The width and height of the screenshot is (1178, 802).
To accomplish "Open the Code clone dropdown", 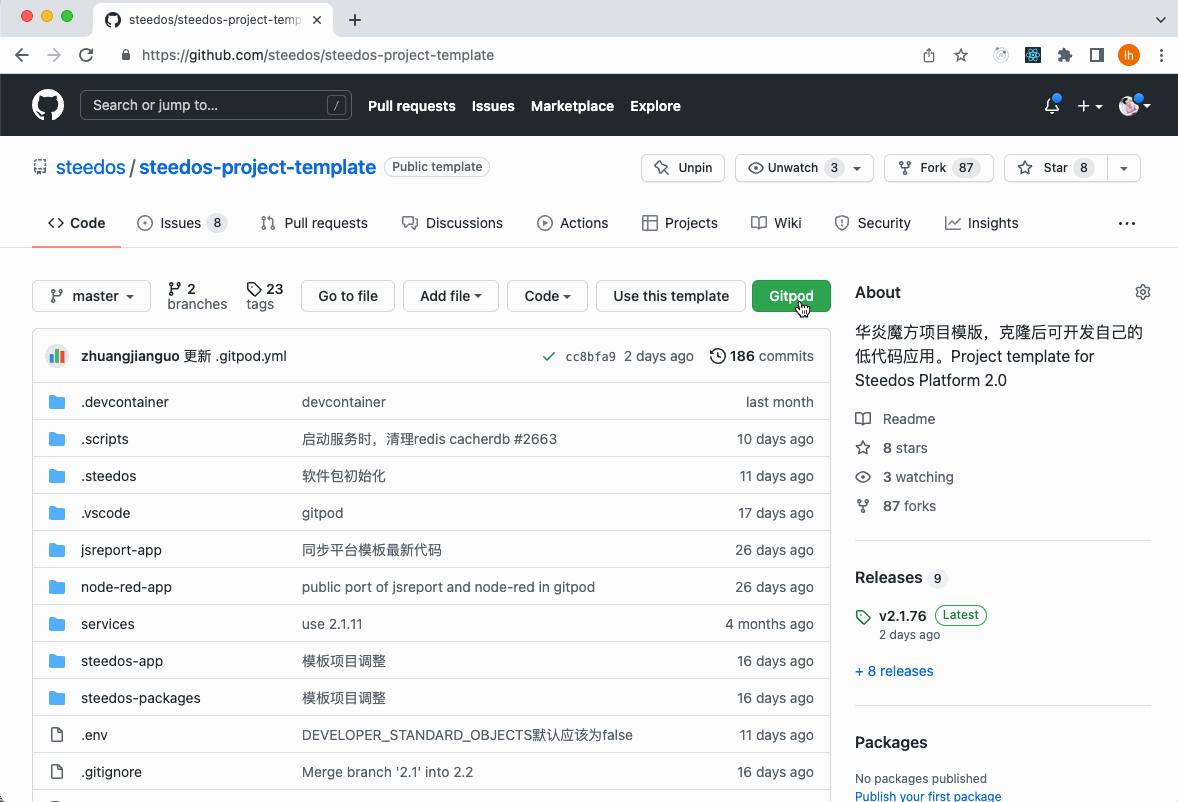I will pyautogui.click(x=548, y=296).
